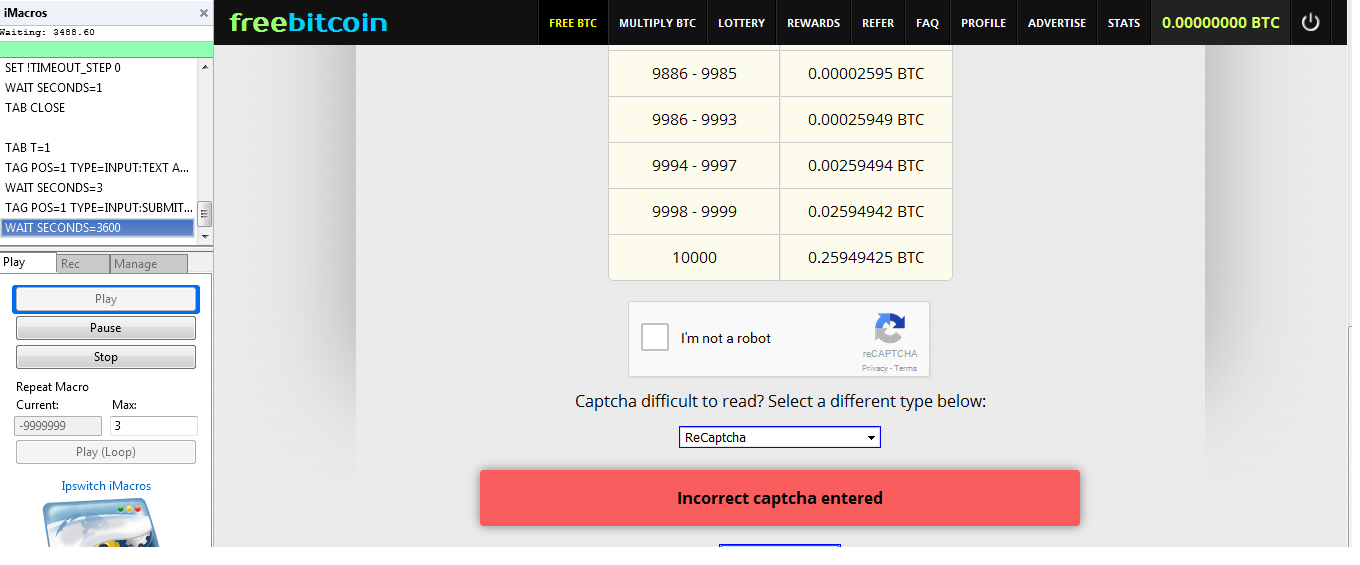Click the Max repeat input field
1360x565 pixels.
154,426
